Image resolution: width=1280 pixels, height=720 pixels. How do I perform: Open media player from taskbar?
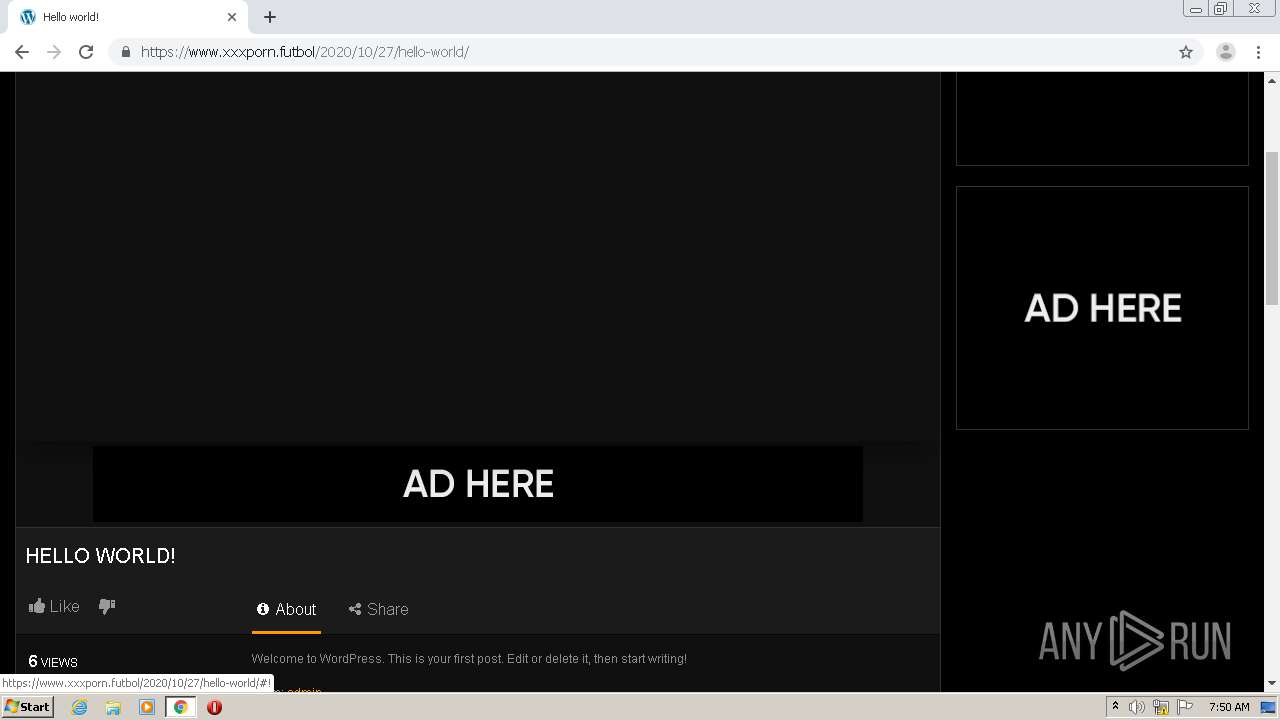point(147,707)
